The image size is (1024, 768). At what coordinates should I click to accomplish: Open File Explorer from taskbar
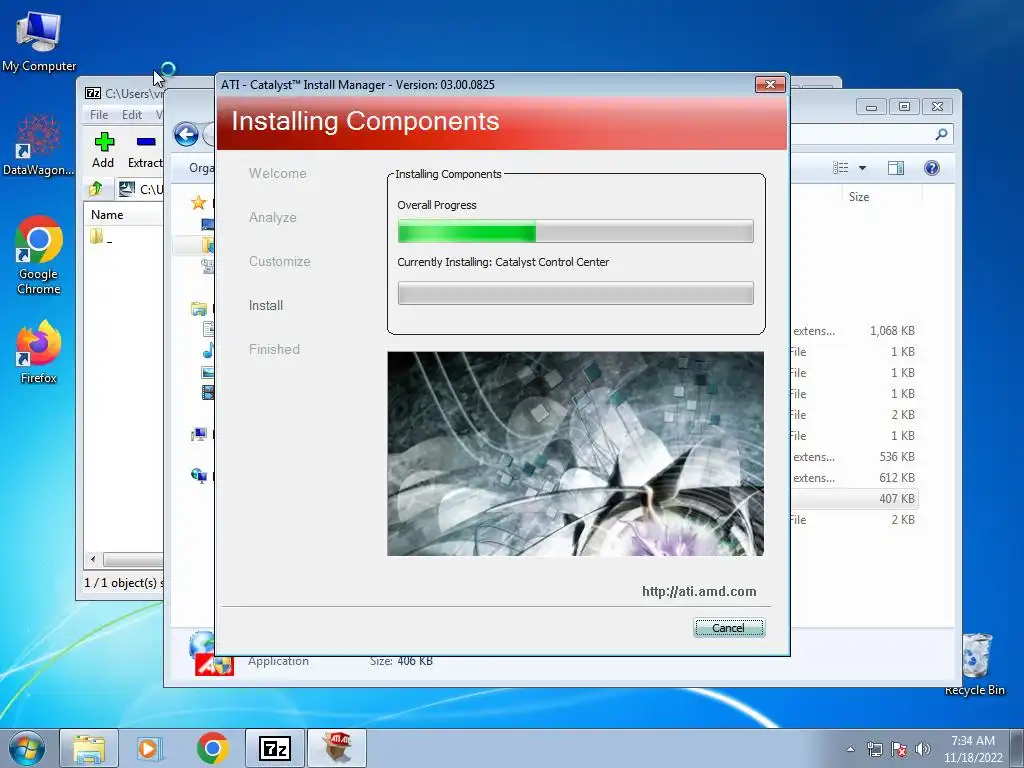coord(89,748)
